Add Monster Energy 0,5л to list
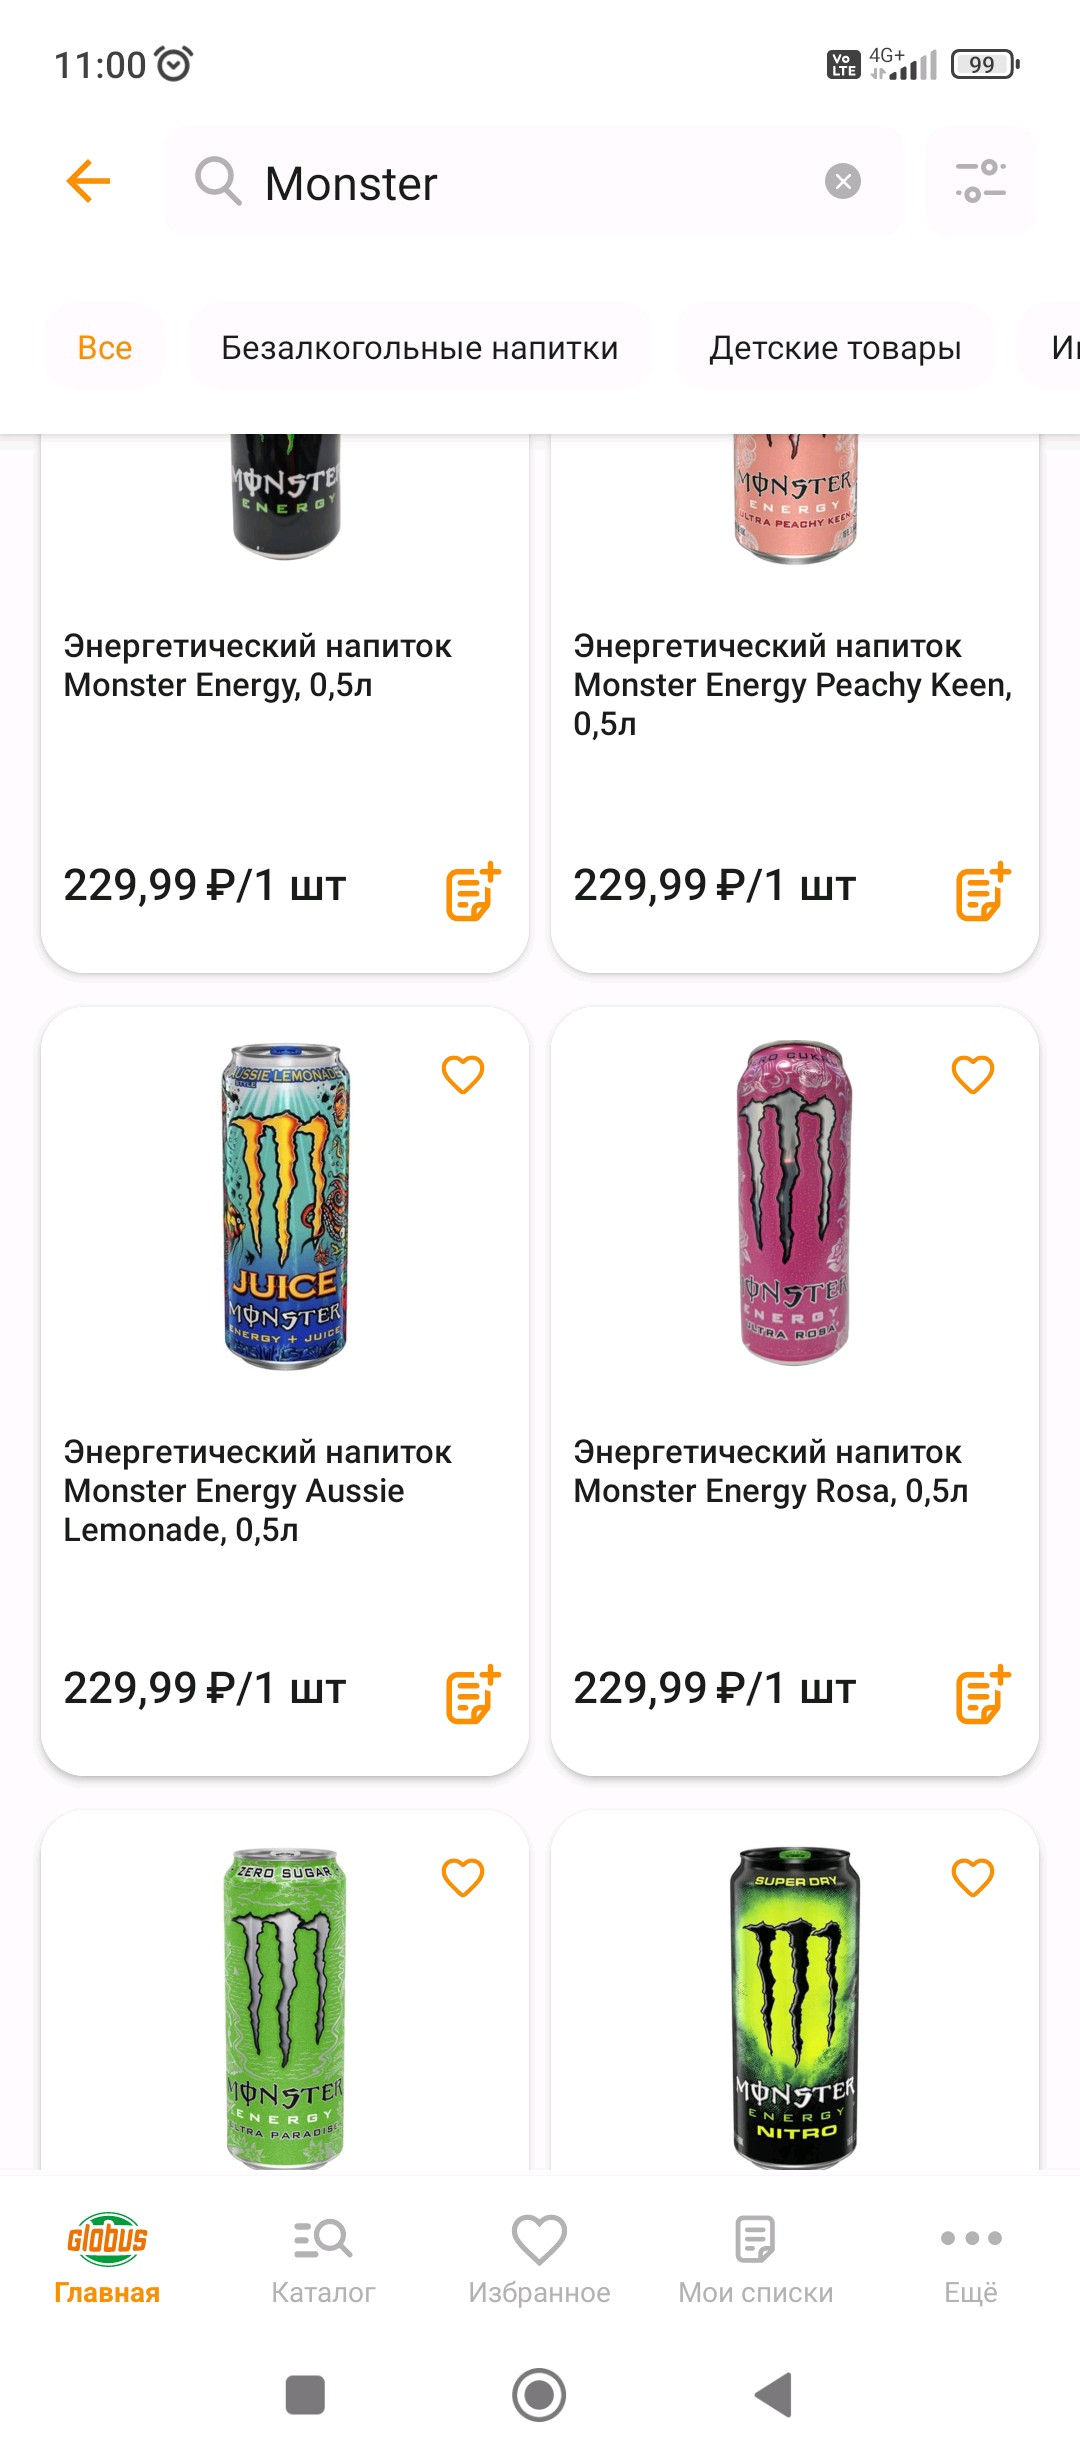Image resolution: width=1080 pixels, height=2460 pixels. pos(472,891)
